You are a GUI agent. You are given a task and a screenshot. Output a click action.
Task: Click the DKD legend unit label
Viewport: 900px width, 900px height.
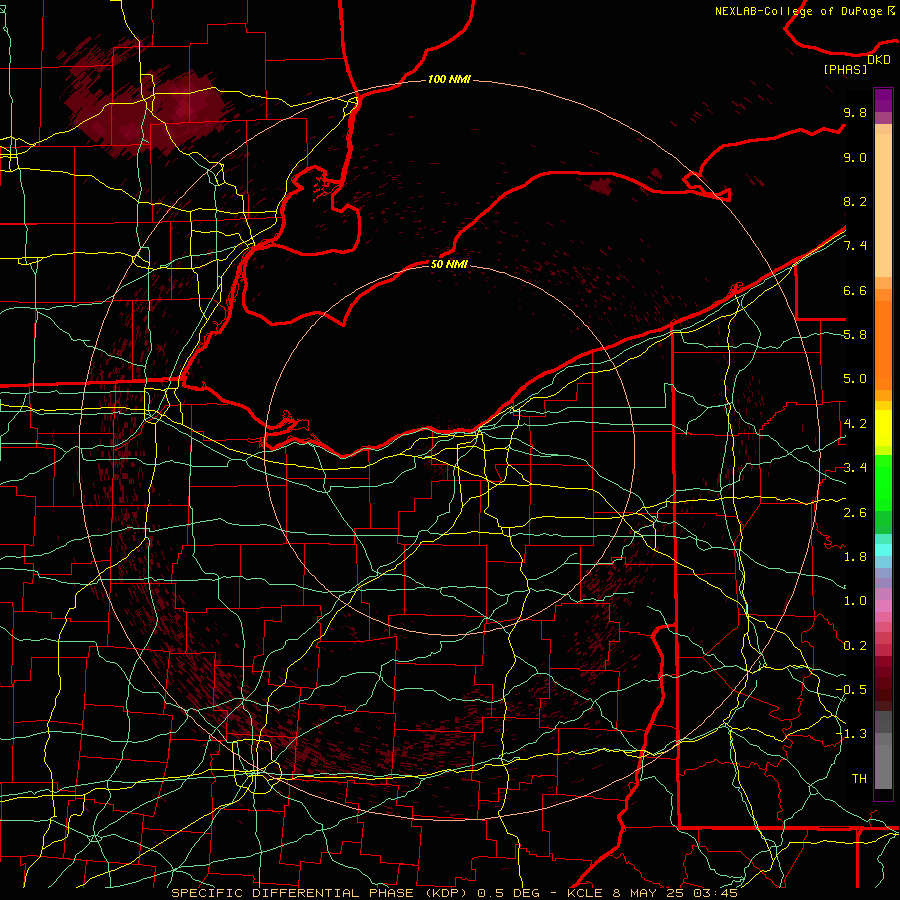click(x=879, y=60)
